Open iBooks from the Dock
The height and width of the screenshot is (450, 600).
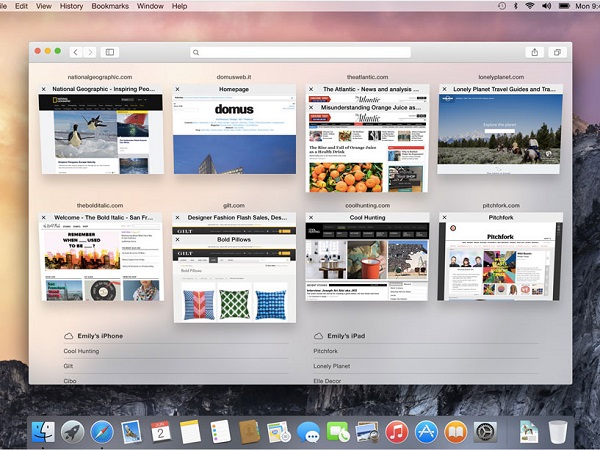pyautogui.click(x=455, y=432)
